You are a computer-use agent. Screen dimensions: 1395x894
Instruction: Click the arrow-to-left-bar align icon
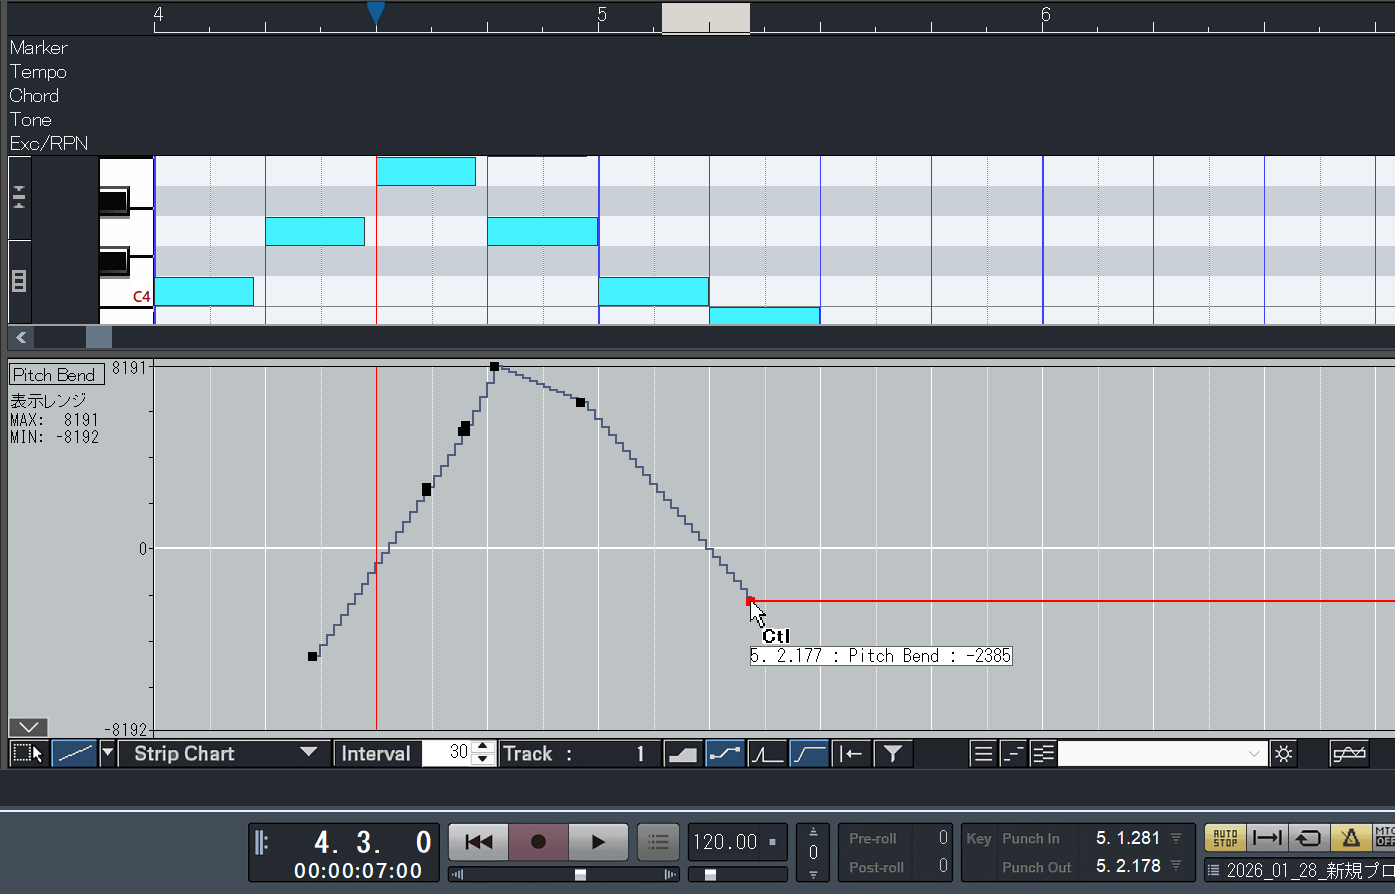(851, 754)
